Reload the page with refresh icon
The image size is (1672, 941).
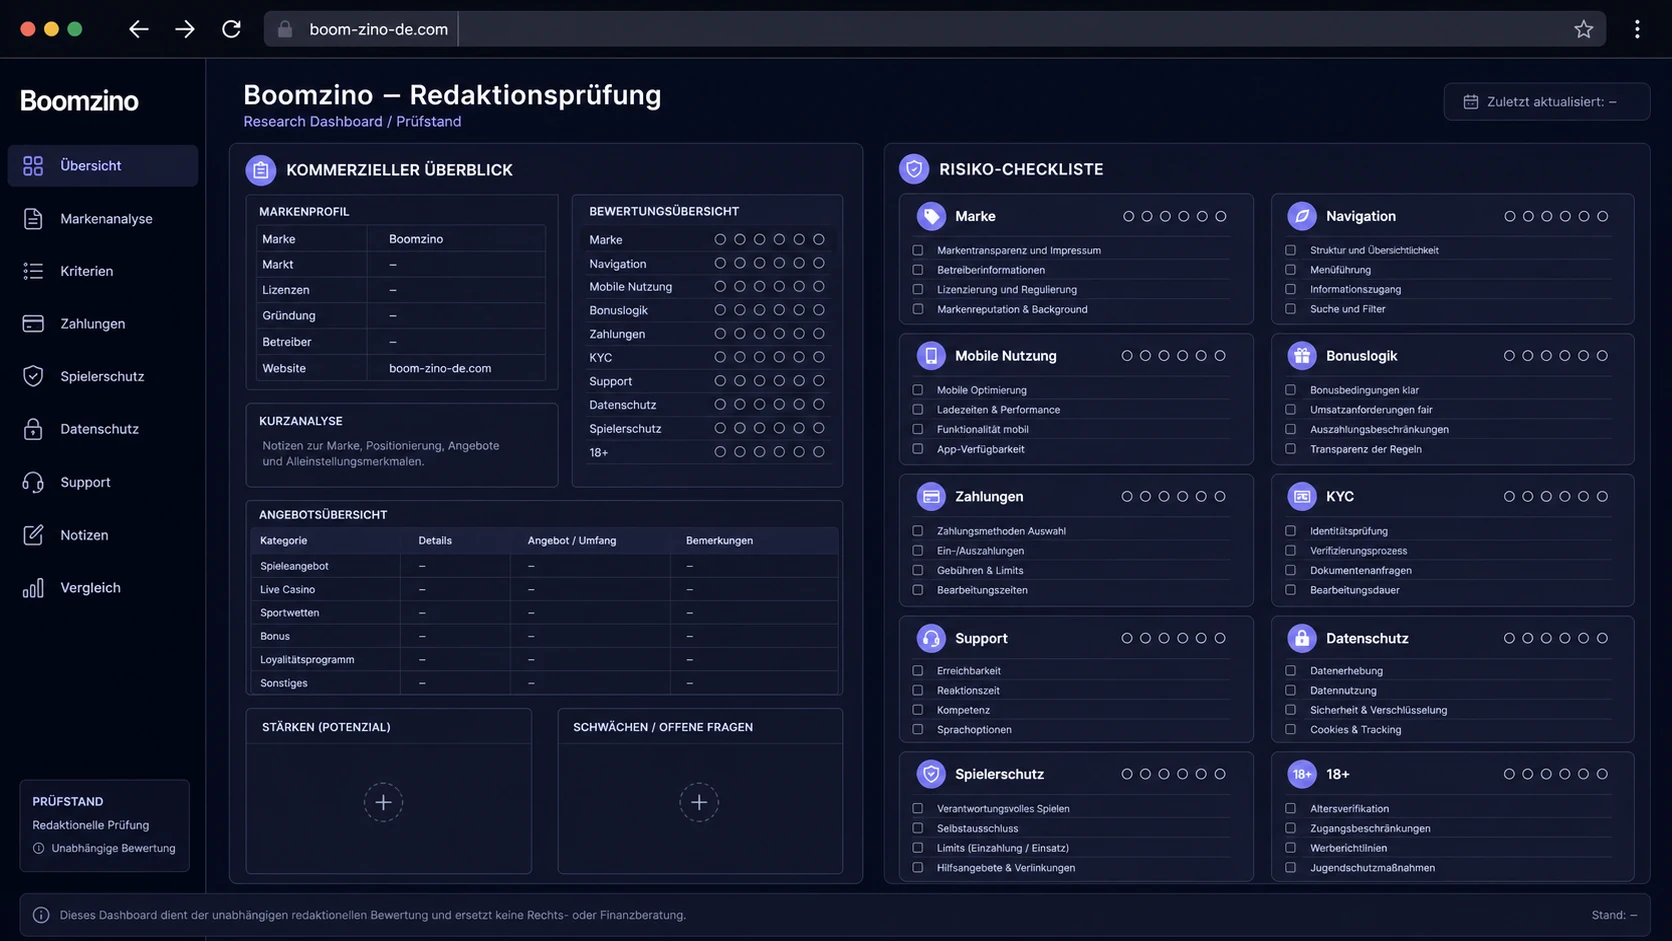231,29
